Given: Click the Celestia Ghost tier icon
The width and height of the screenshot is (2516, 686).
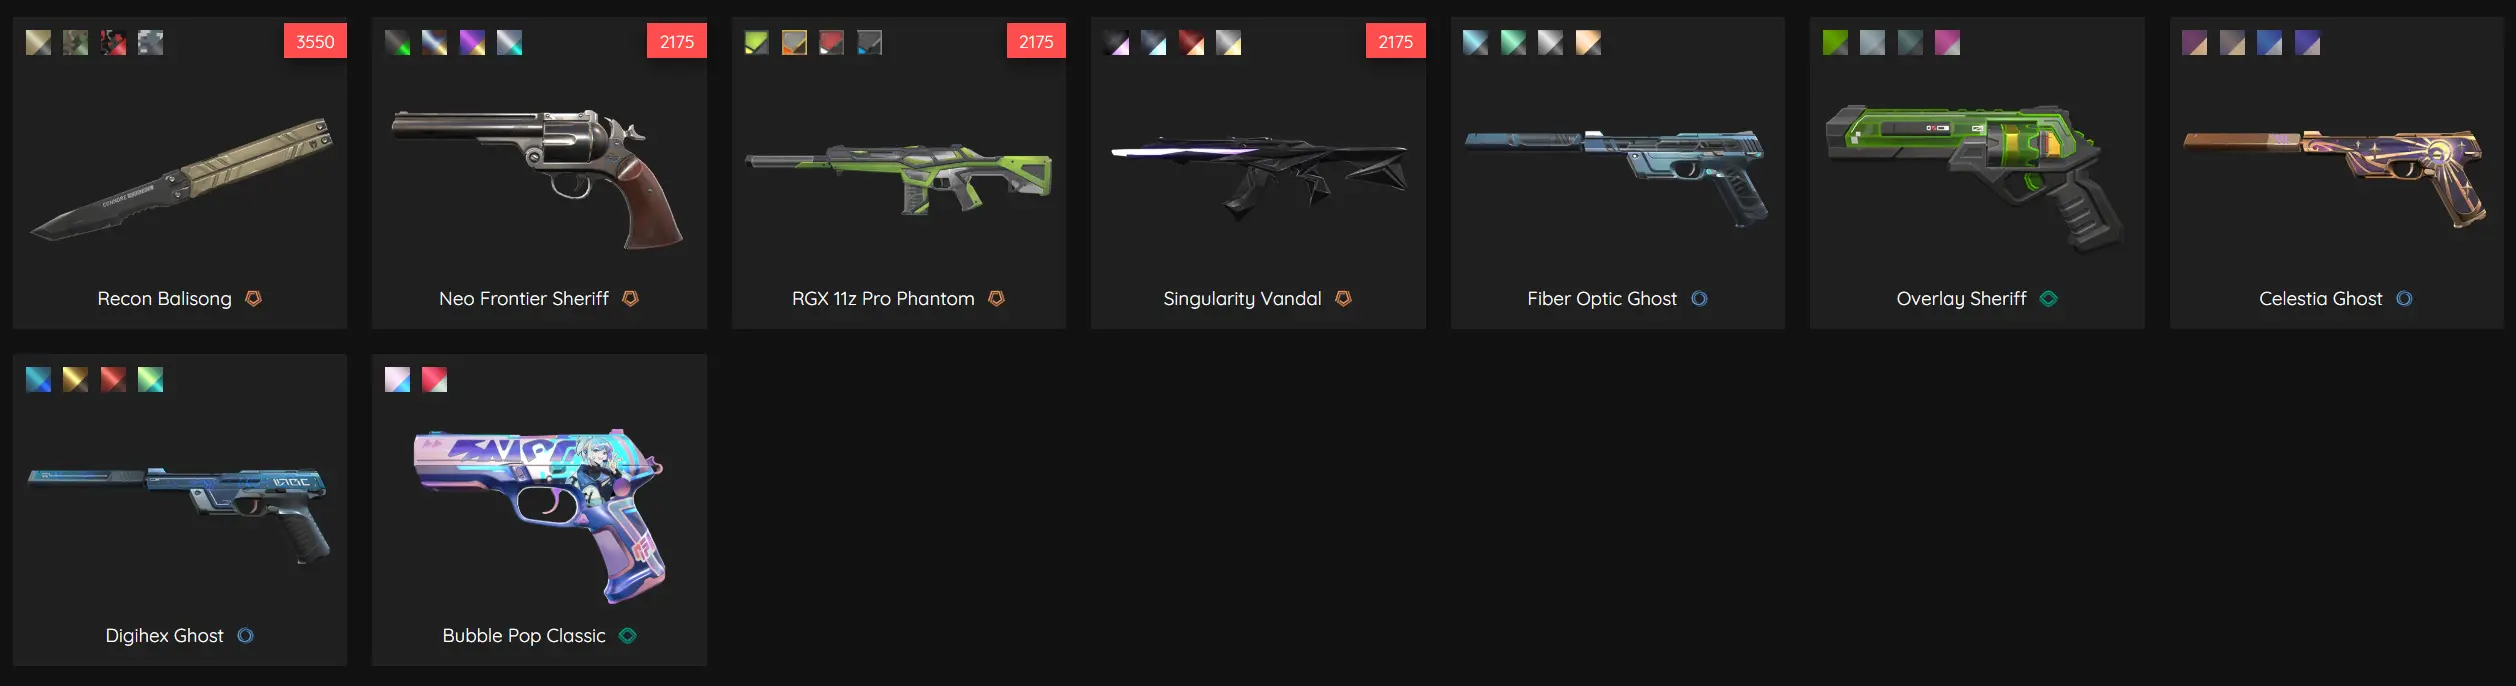Looking at the screenshot, I should [2404, 298].
